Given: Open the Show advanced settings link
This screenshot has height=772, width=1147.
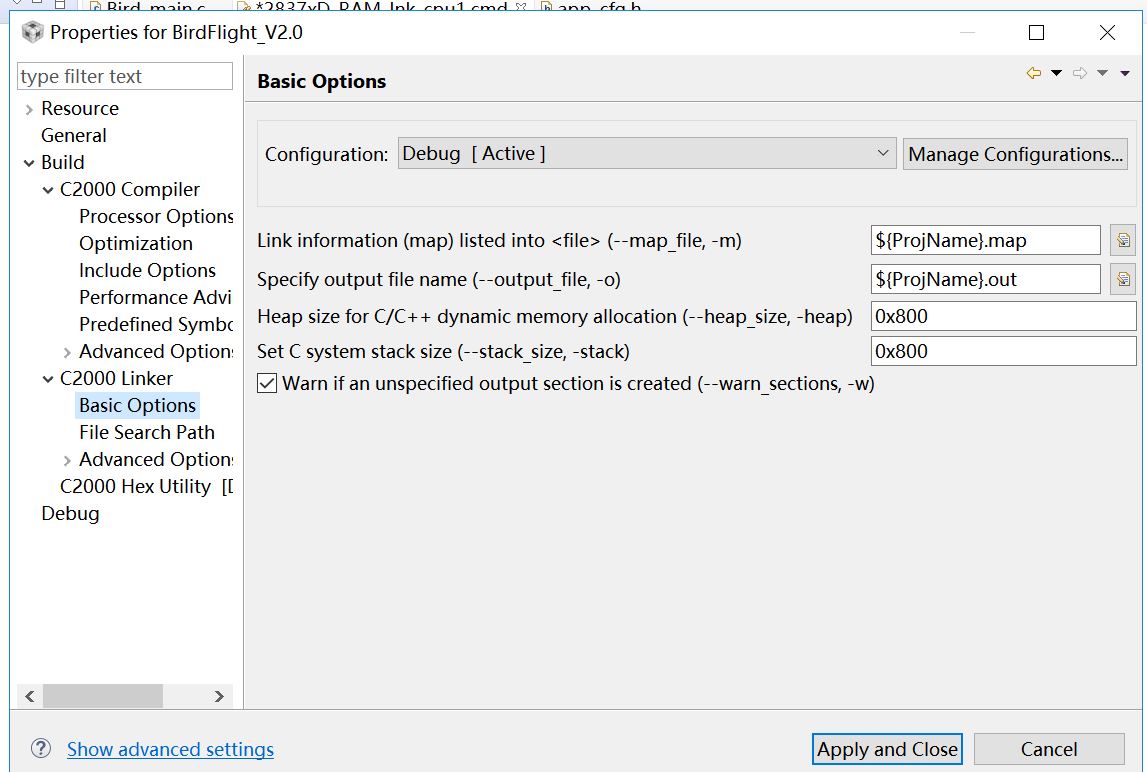Looking at the screenshot, I should click(170, 749).
